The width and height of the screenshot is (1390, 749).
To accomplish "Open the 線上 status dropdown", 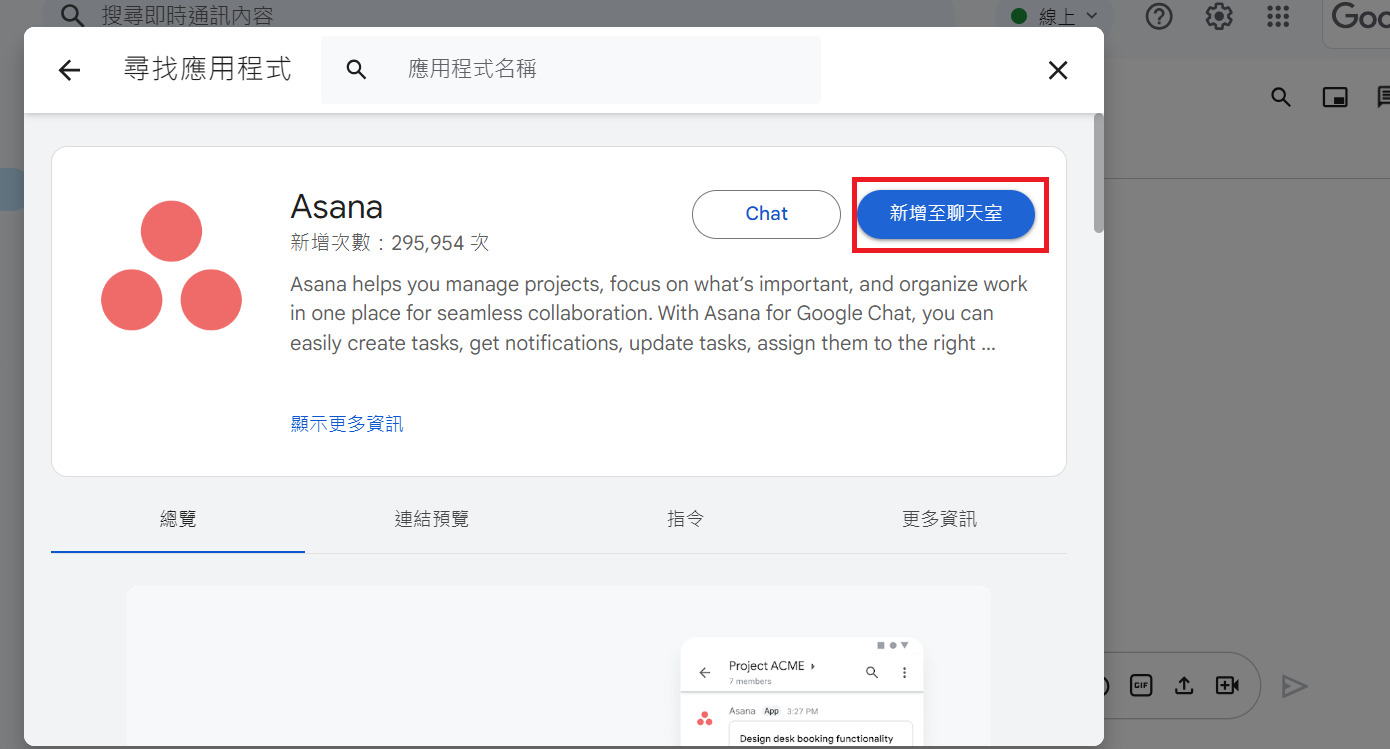I will 1054,15.
